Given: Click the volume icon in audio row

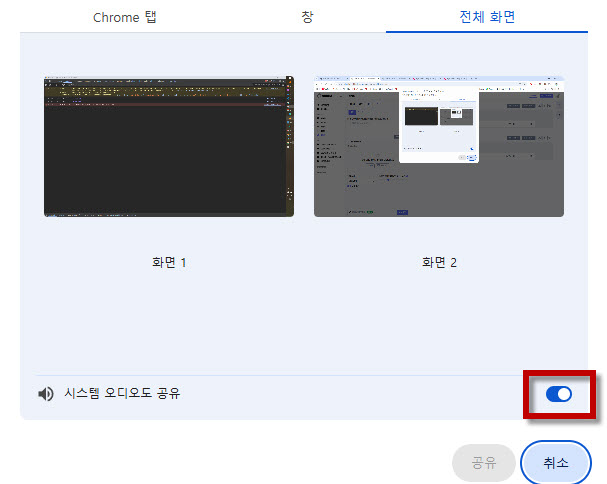Looking at the screenshot, I should (45, 394).
